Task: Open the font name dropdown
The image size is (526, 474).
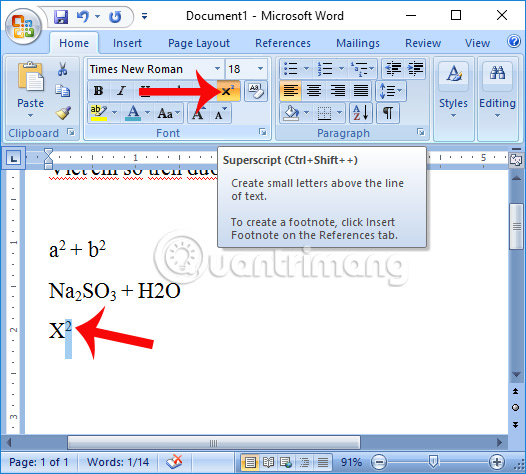Action: [217, 69]
